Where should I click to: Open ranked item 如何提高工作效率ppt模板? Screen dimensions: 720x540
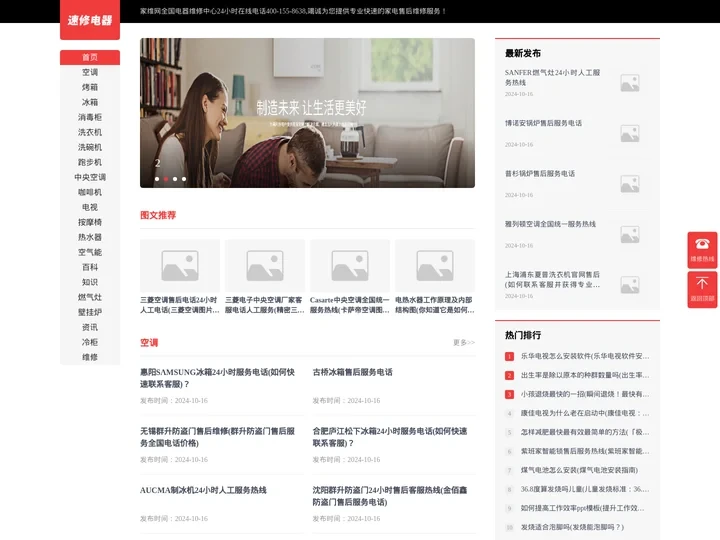pyautogui.click(x=582, y=508)
